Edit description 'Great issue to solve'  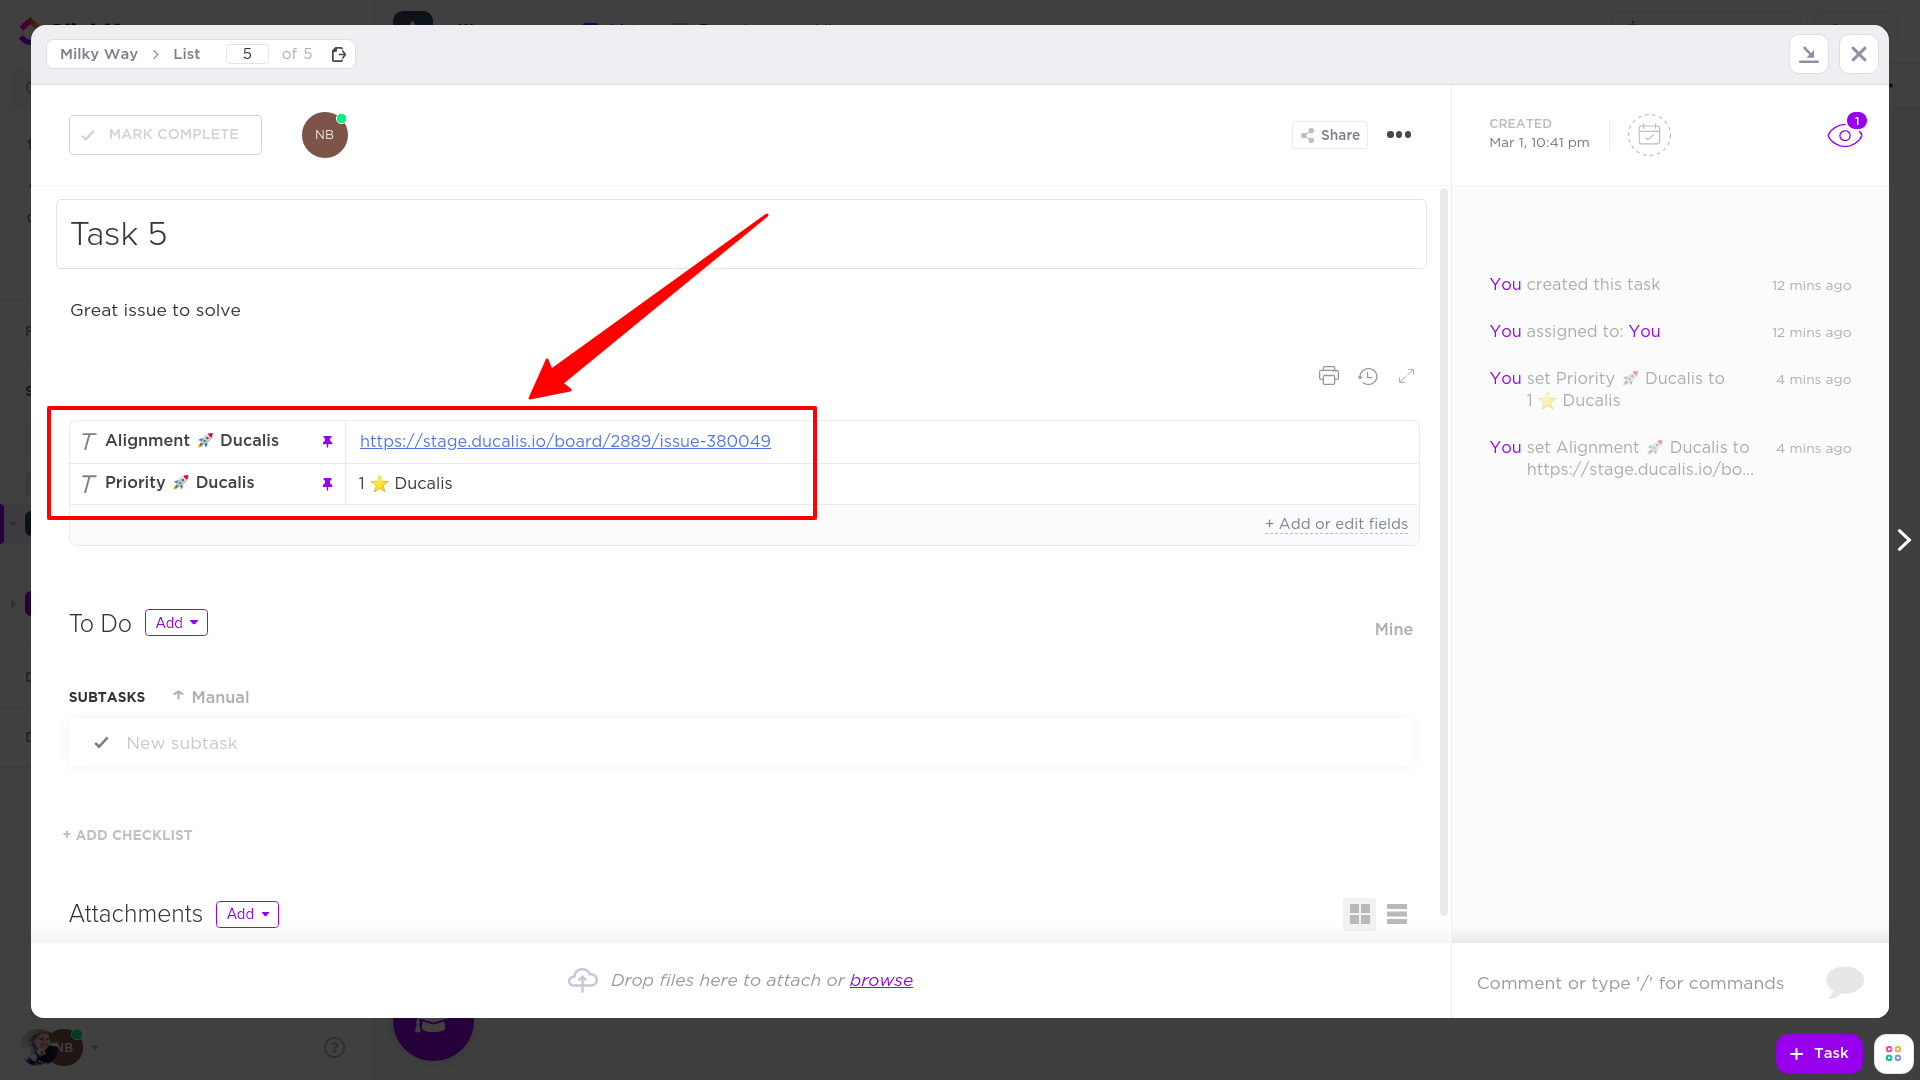(155, 310)
